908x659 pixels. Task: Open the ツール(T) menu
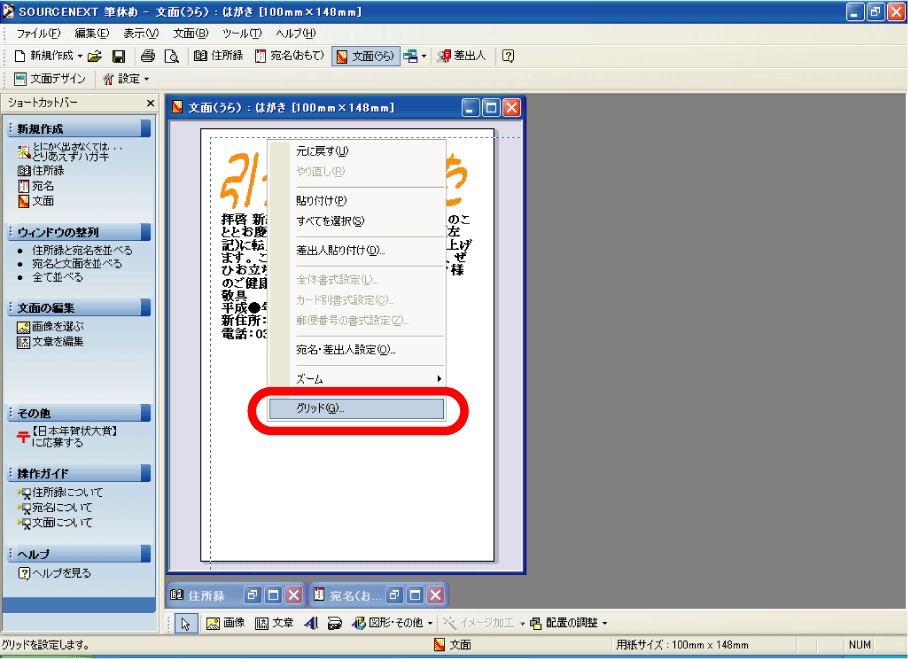(242, 34)
